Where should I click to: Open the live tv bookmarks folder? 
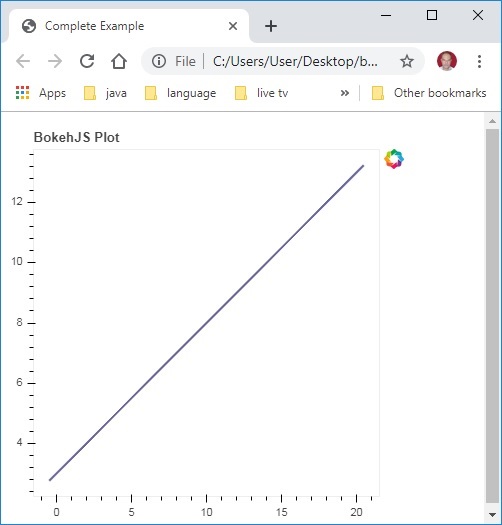tap(261, 93)
